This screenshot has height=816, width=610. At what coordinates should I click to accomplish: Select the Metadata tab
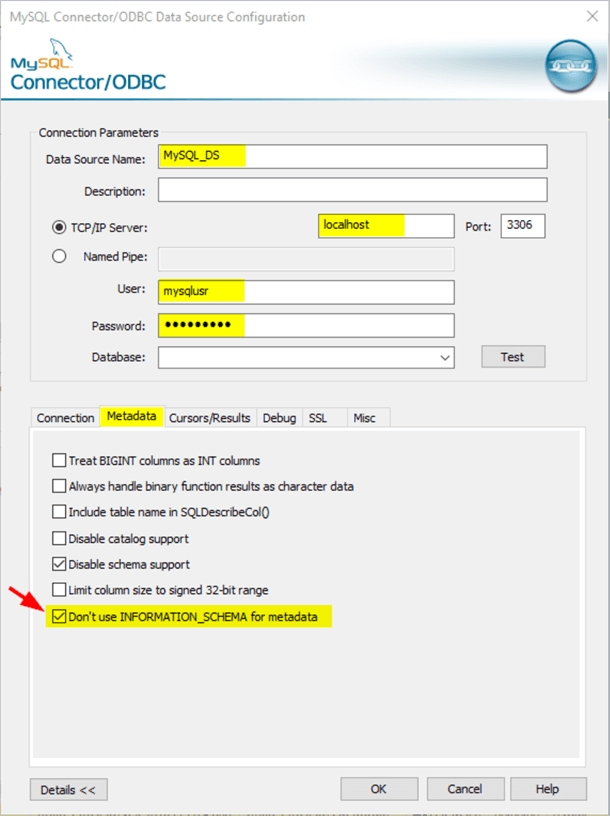pyautogui.click(x=132, y=416)
